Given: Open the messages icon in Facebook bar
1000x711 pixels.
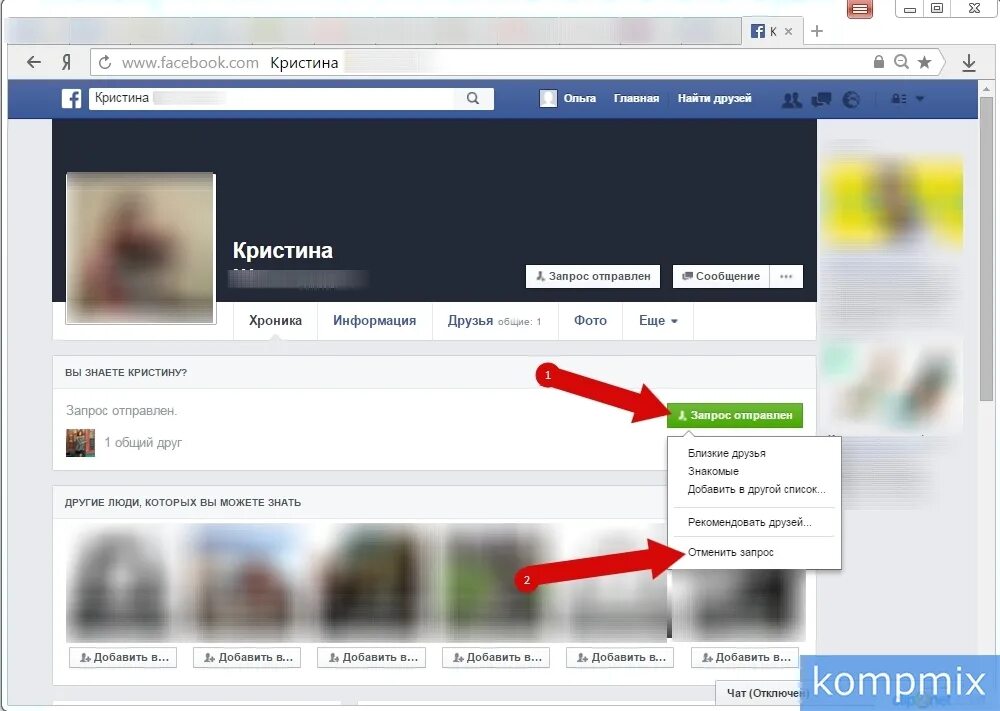Looking at the screenshot, I should tap(821, 99).
